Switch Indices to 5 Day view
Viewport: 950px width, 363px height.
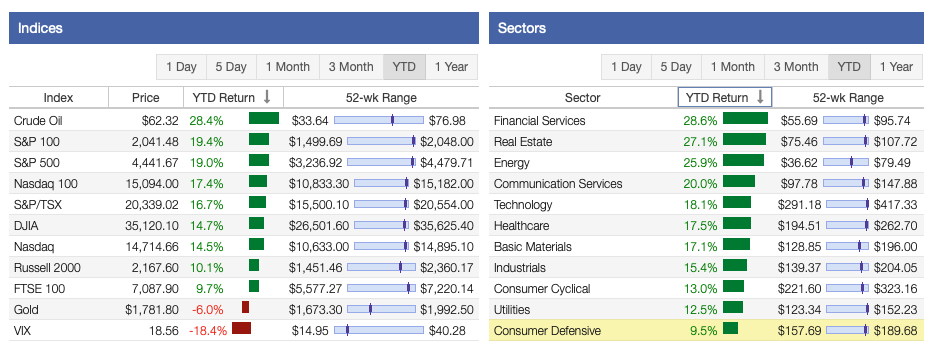(x=231, y=67)
